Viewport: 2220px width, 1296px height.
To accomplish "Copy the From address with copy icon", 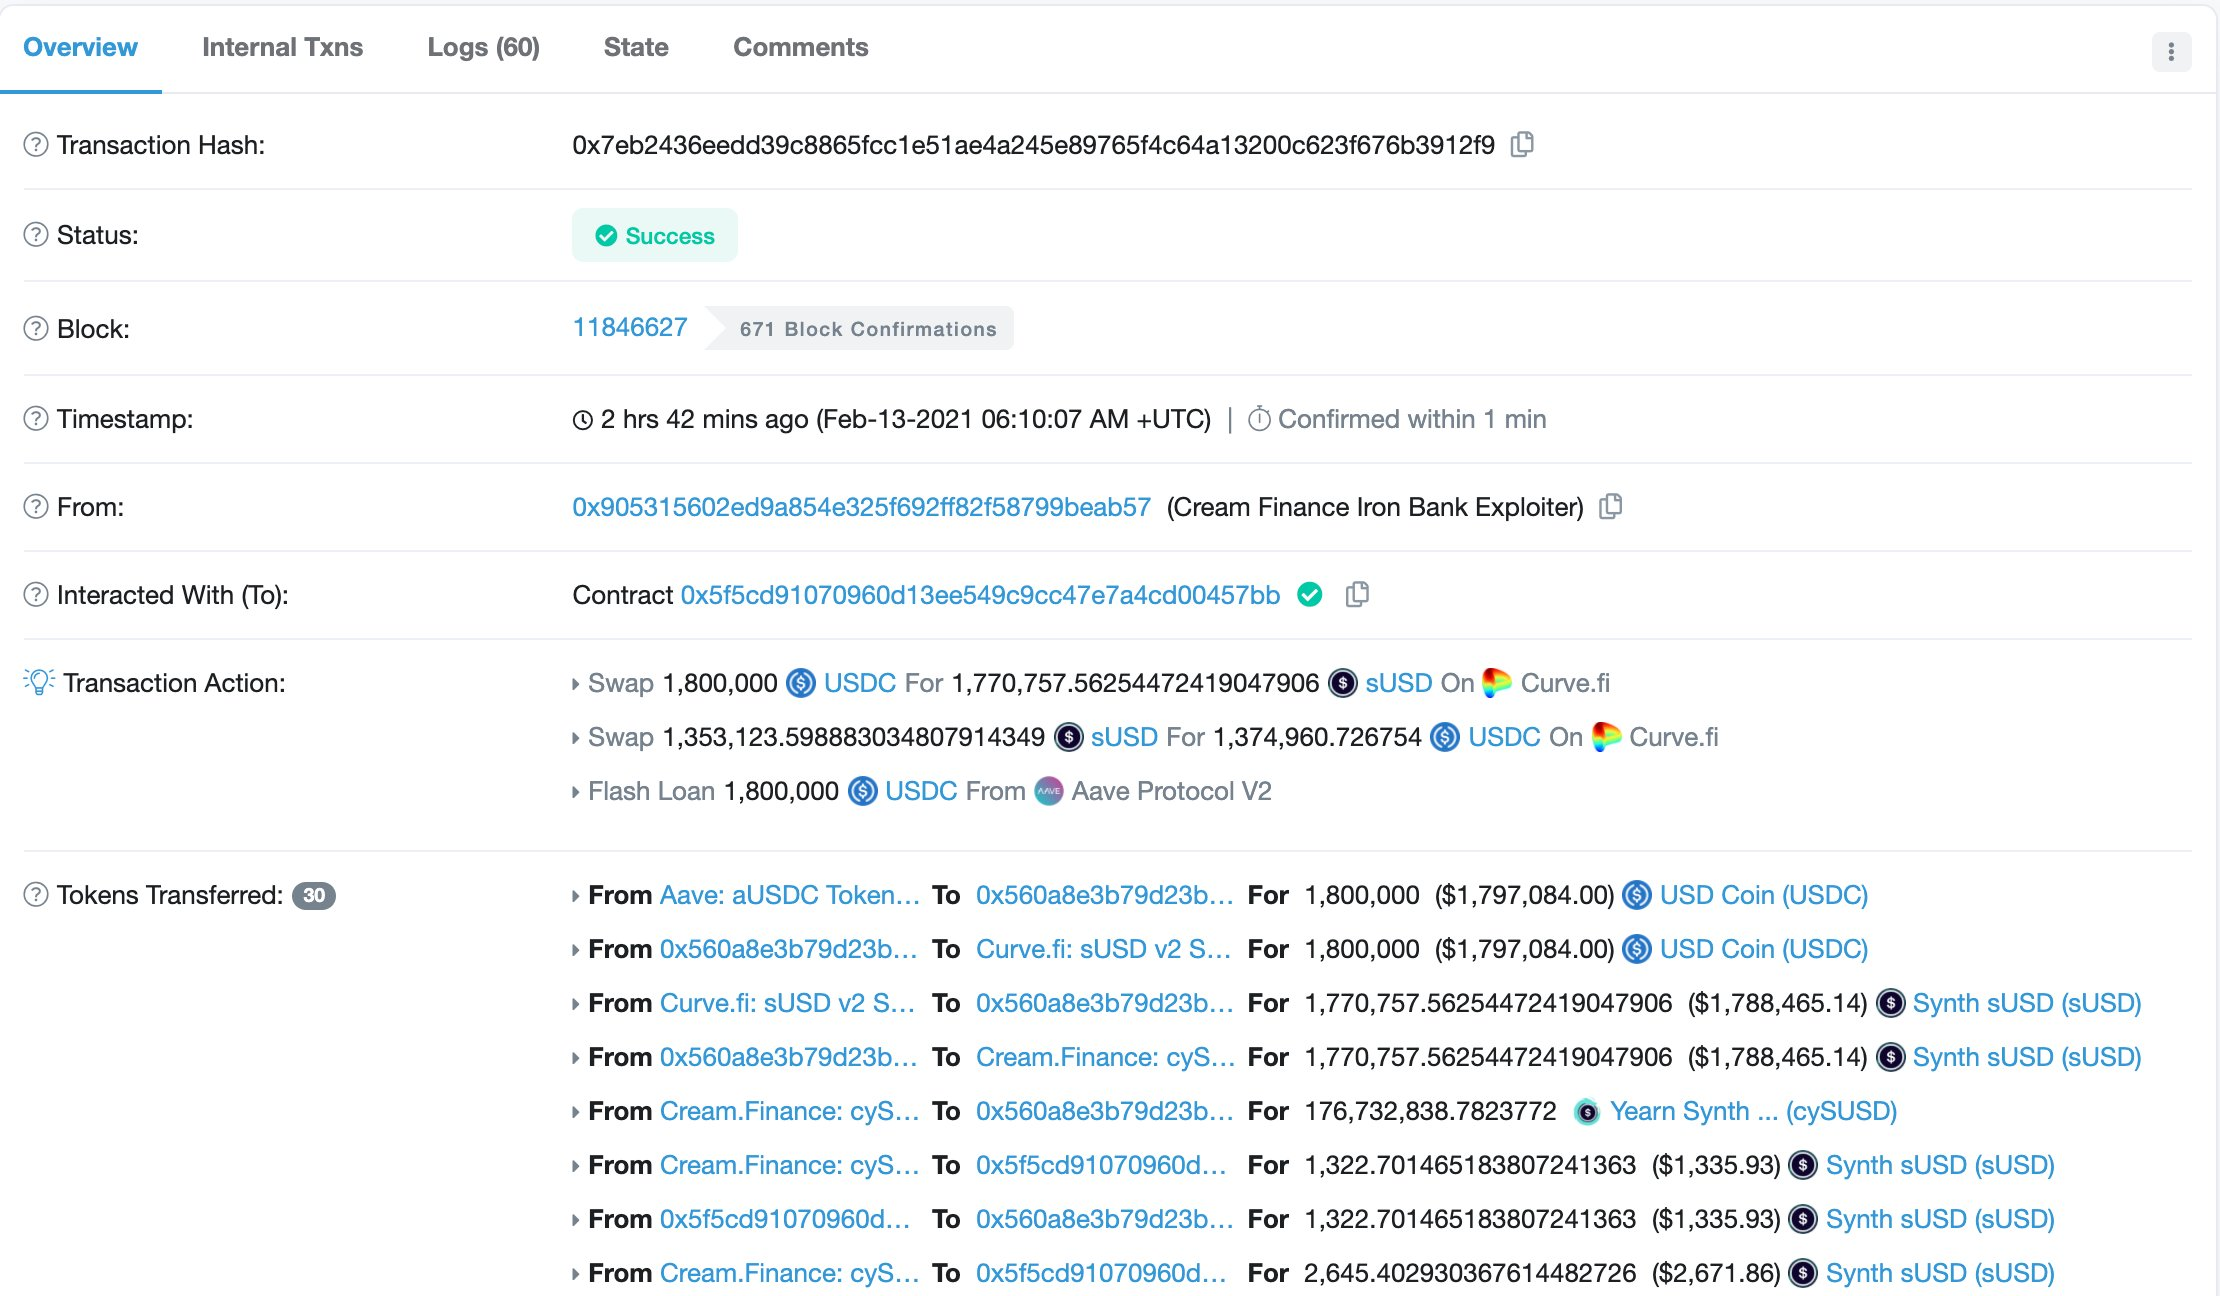I will tap(1610, 507).
